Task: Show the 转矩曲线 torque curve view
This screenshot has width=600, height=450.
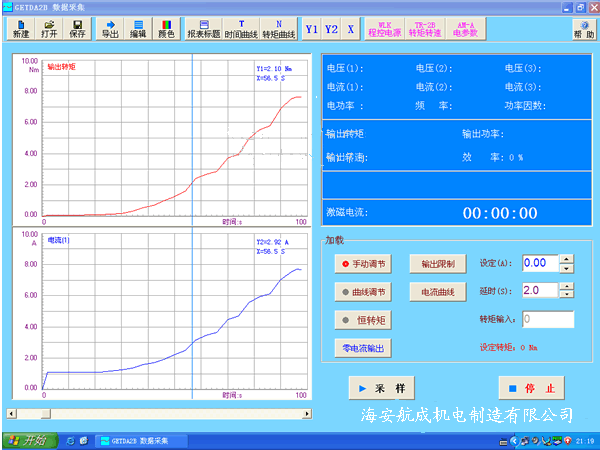Action: [278, 28]
